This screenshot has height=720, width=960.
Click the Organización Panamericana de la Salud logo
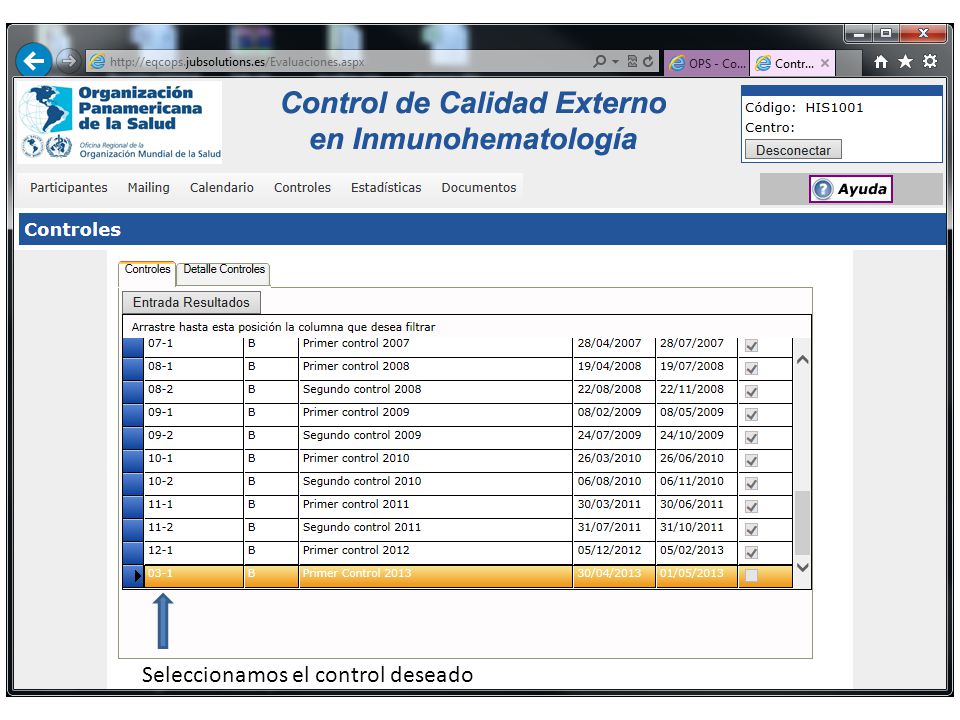(x=120, y=122)
